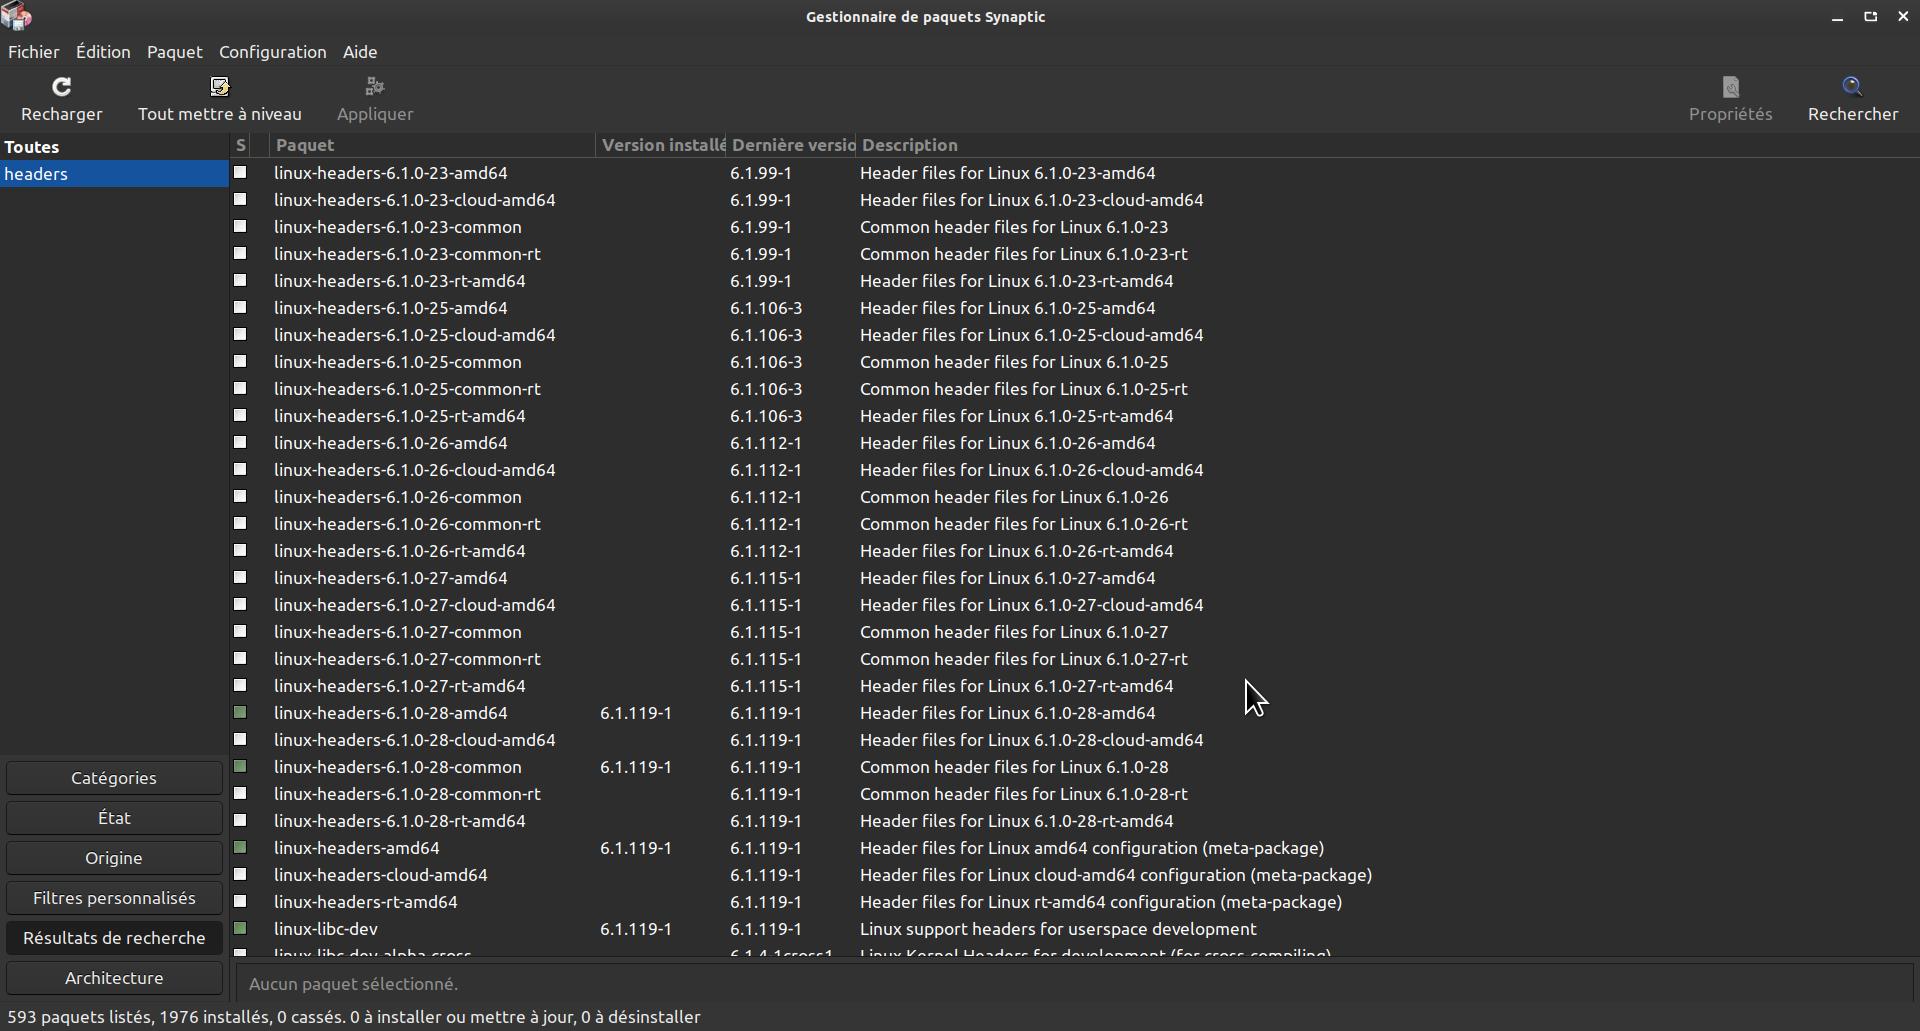Switch to the Origine filter view
1920x1031 pixels.
coord(114,858)
